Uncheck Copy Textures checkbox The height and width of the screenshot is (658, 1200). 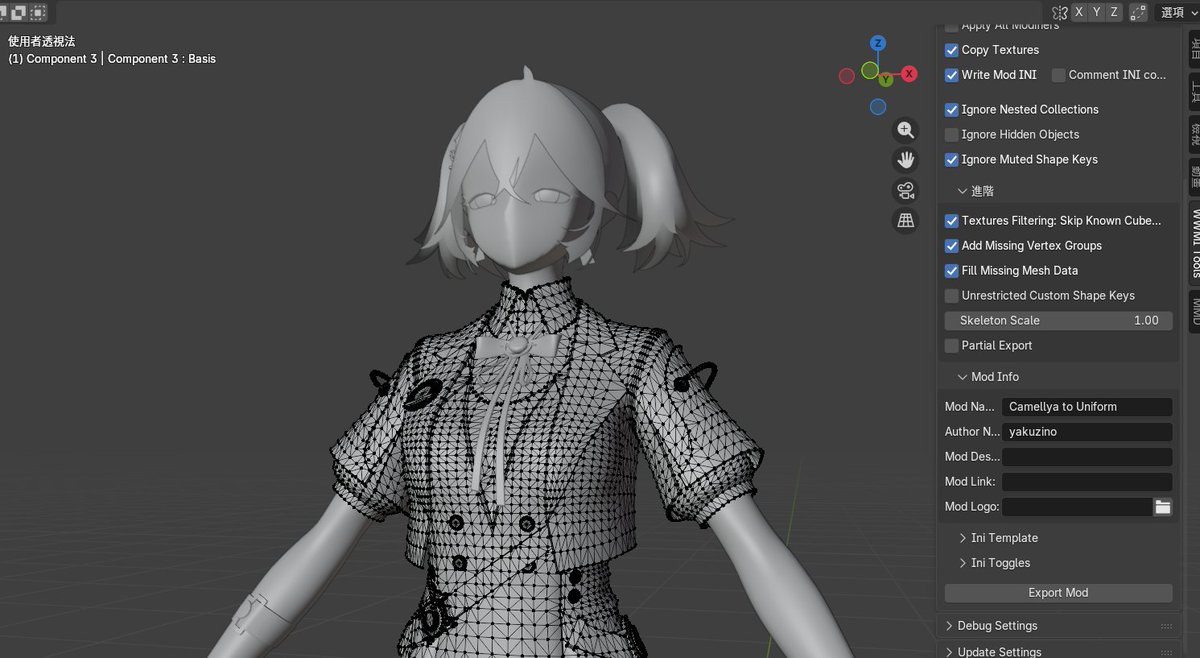point(951,50)
